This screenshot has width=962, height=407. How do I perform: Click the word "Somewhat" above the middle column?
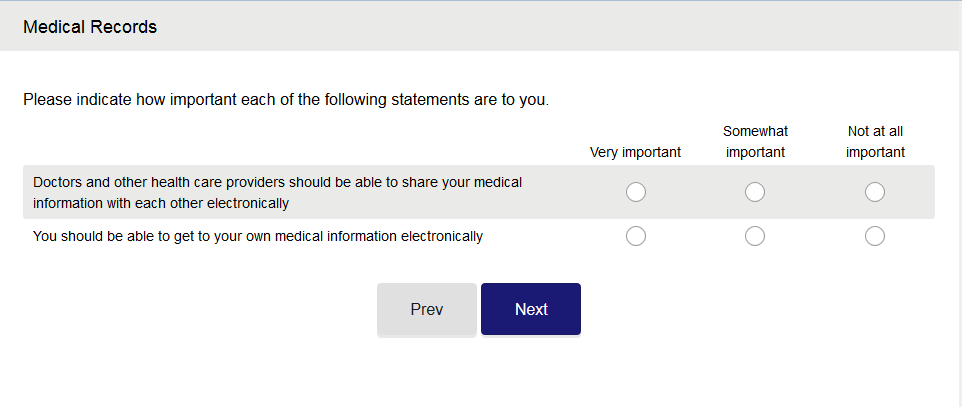click(755, 131)
